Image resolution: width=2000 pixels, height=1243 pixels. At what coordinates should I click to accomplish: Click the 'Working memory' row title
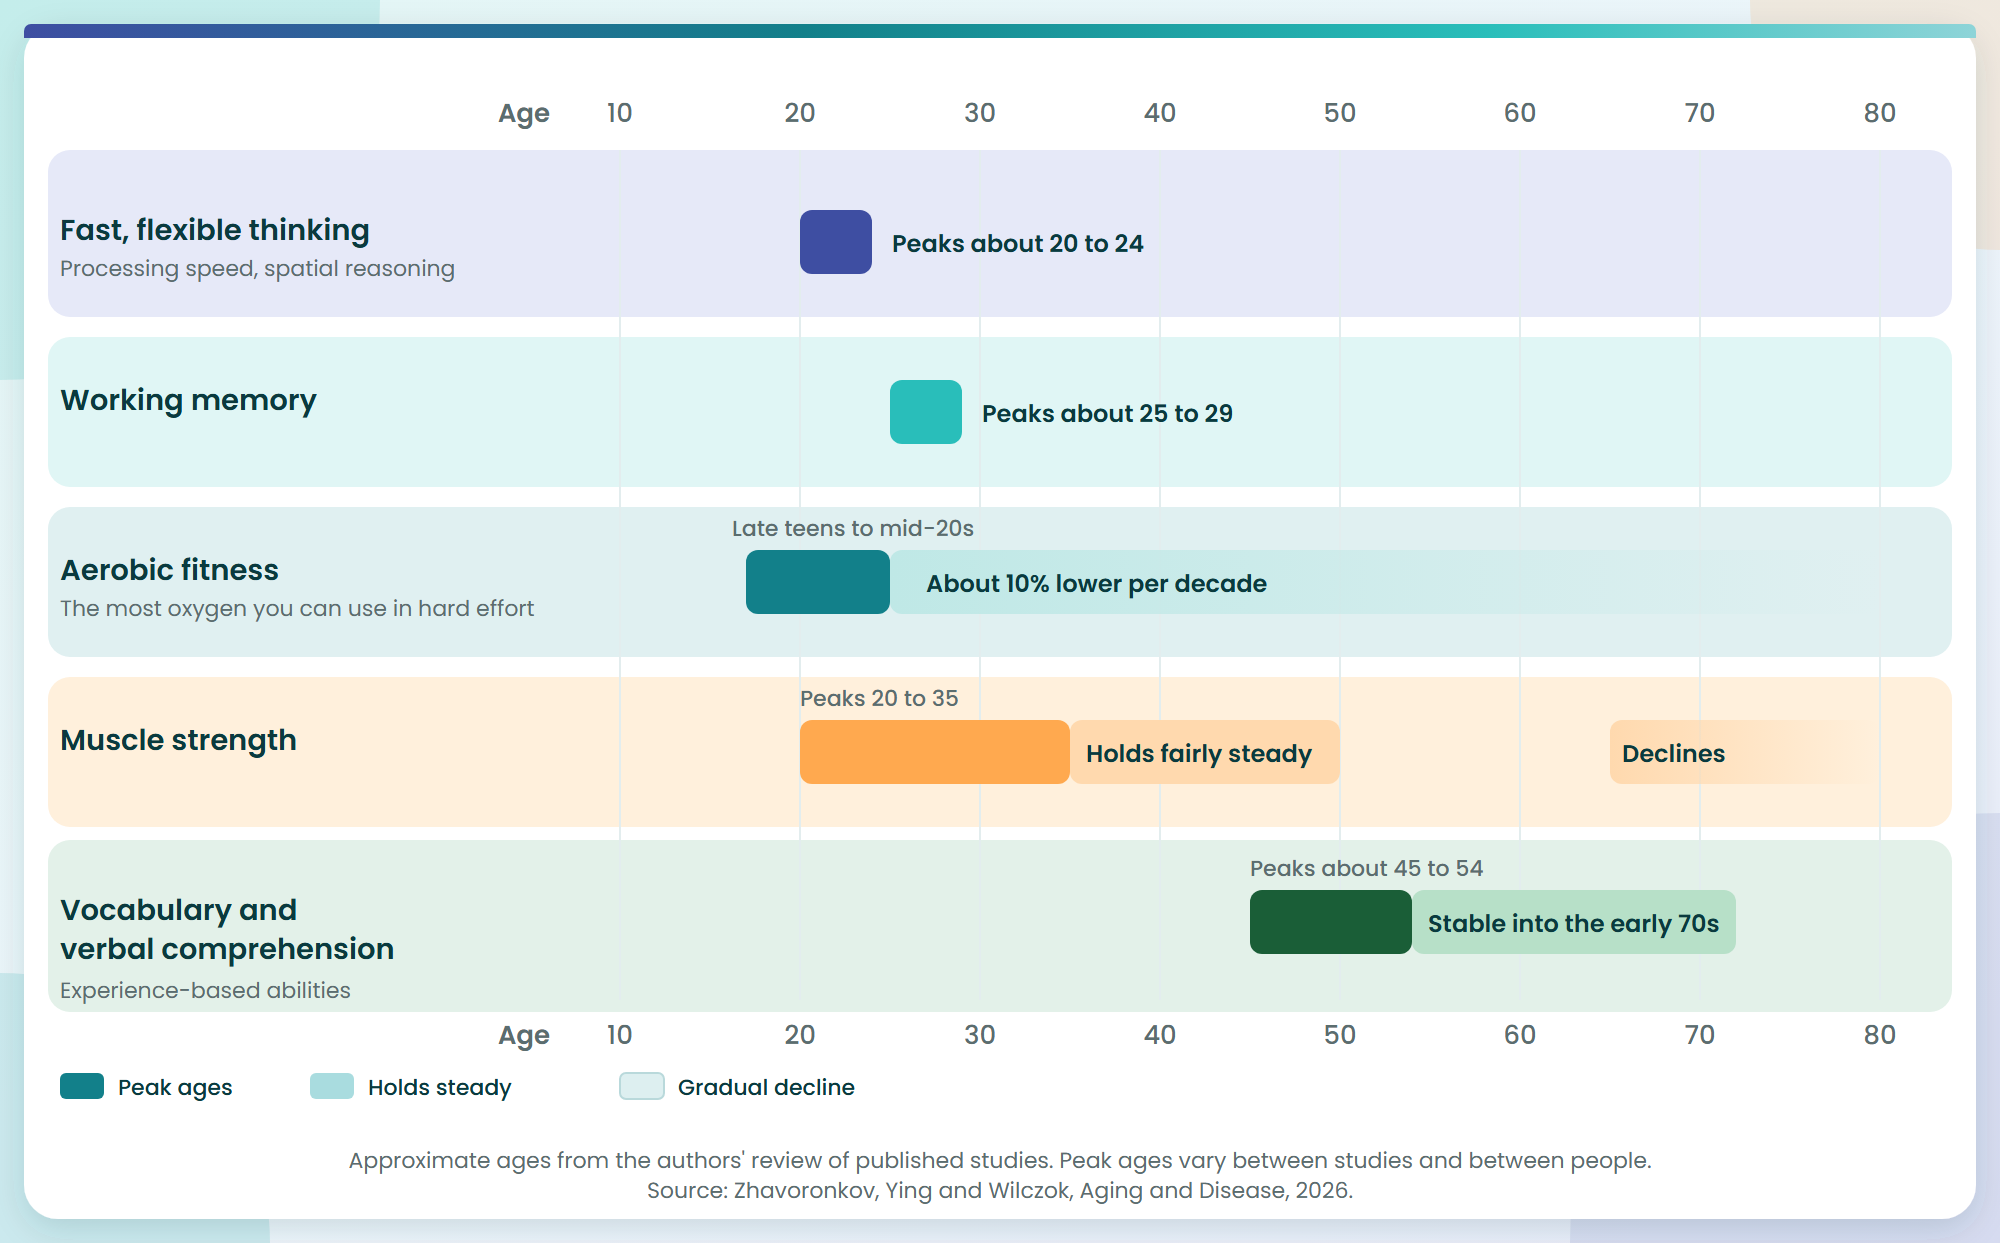pos(188,400)
